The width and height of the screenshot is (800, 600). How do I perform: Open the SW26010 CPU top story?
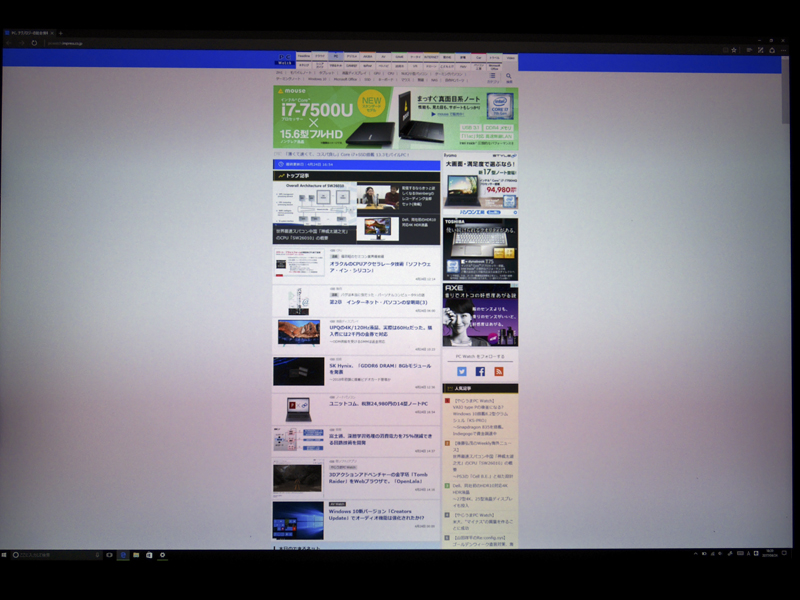click(314, 213)
